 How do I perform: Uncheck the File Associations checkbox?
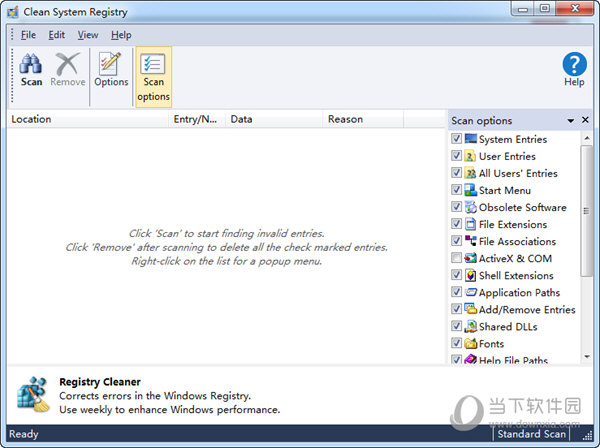(x=456, y=241)
